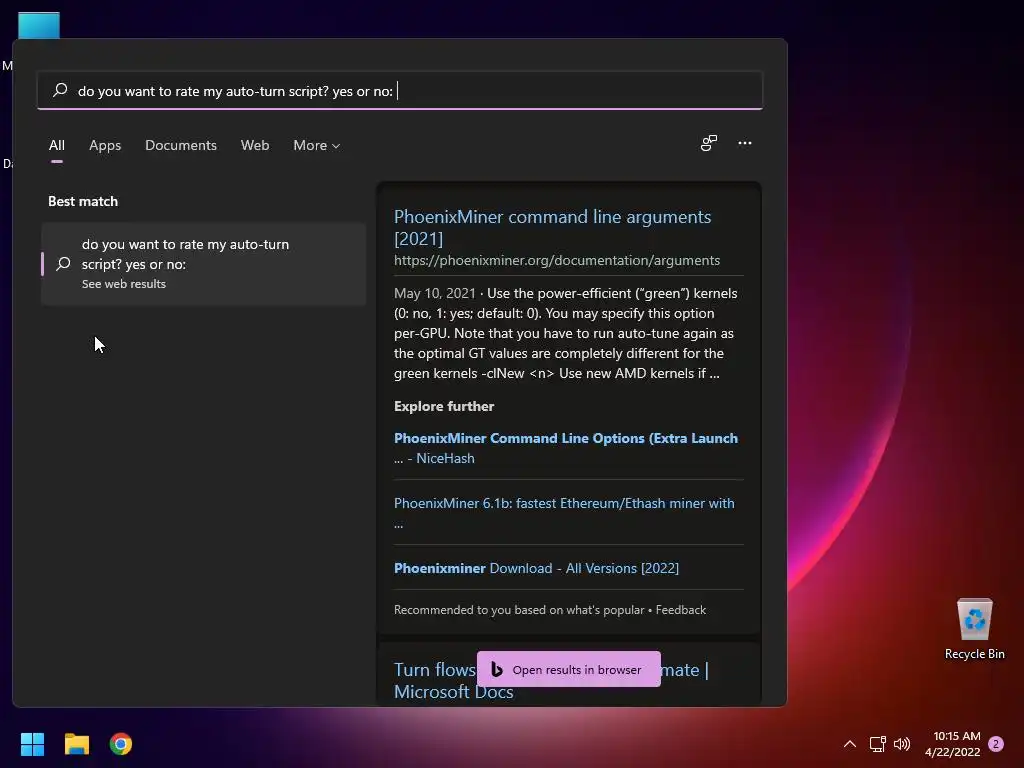This screenshot has height=768, width=1024.
Task: Show hidden tray icons chevron
Action: pos(850,744)
